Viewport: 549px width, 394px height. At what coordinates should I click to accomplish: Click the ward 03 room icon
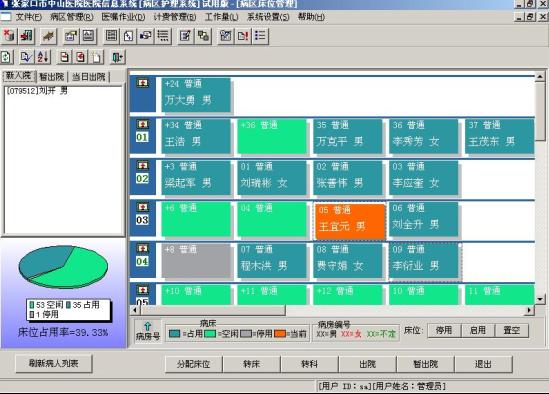(x=142, y=207)
